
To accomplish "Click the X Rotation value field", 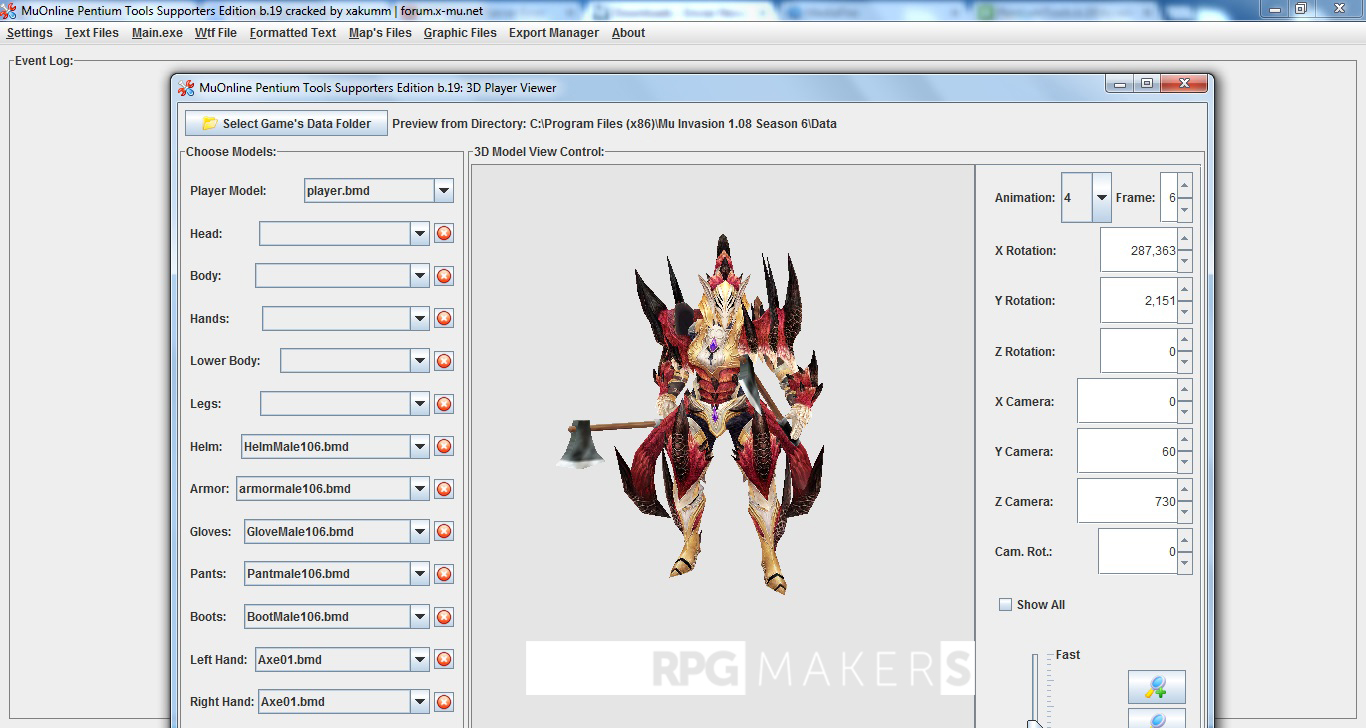I will click(x=1138, y=251).
